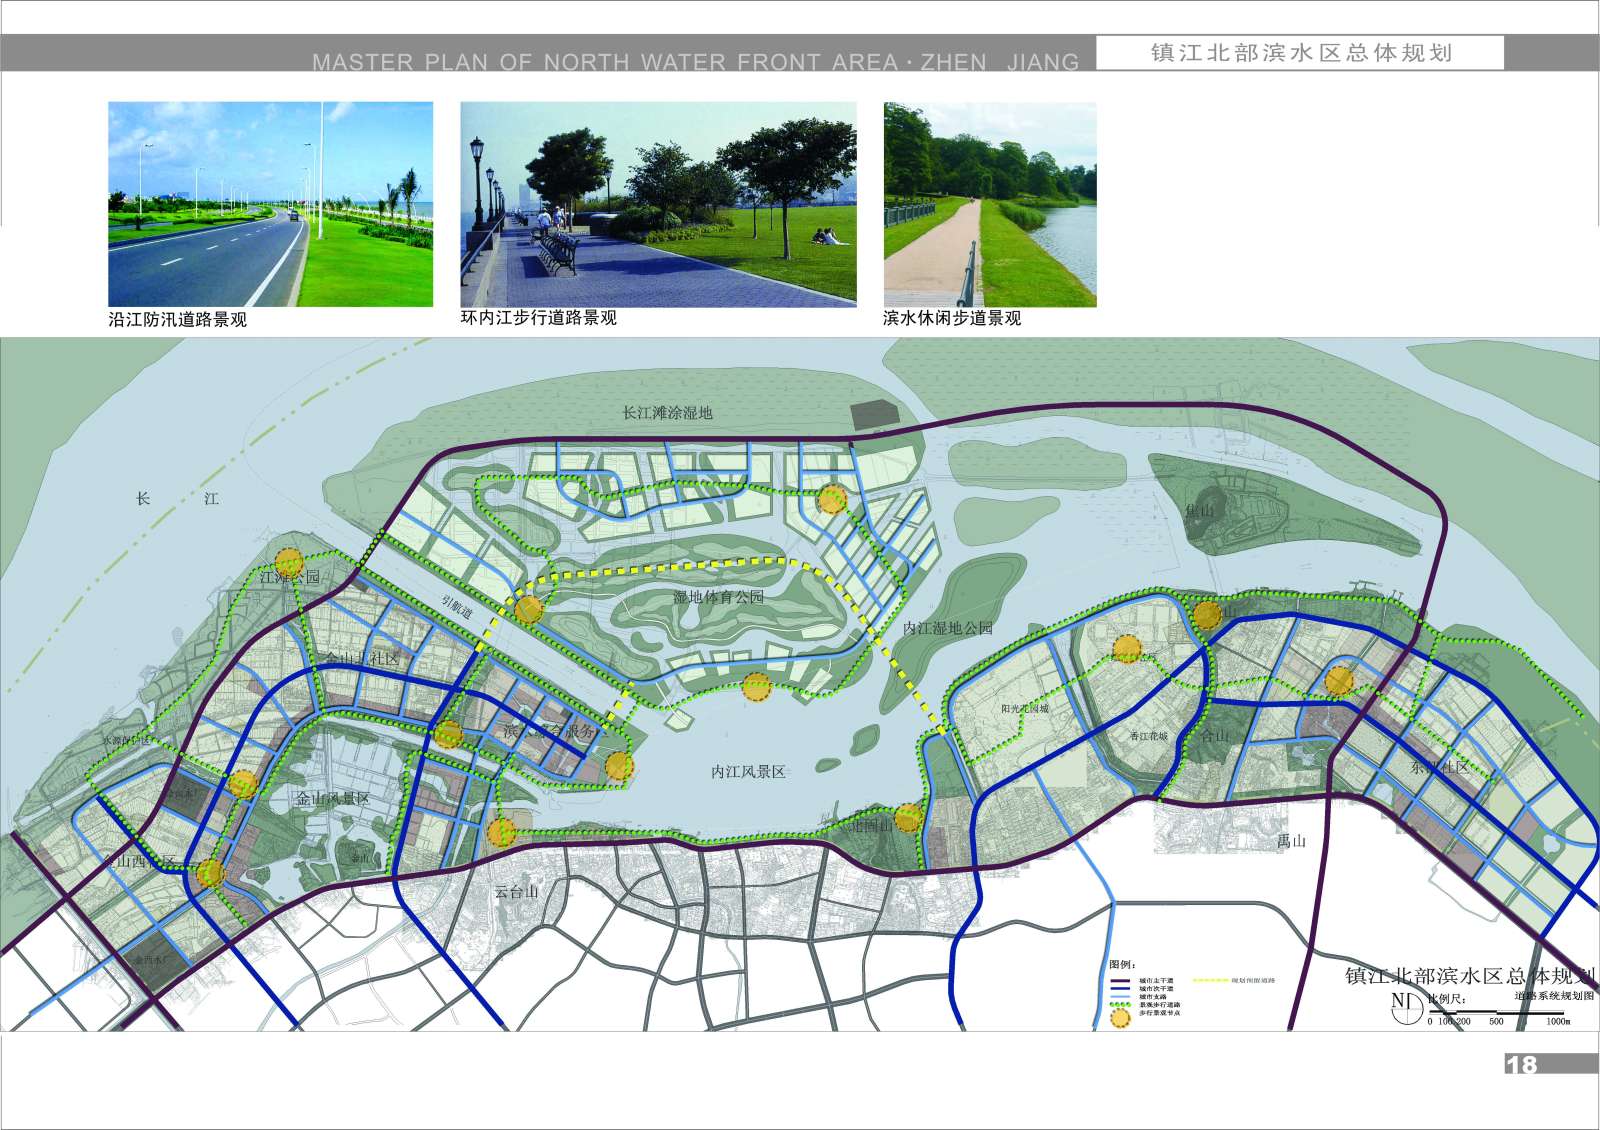Click the 香江花城 label

pos(1148,736)
